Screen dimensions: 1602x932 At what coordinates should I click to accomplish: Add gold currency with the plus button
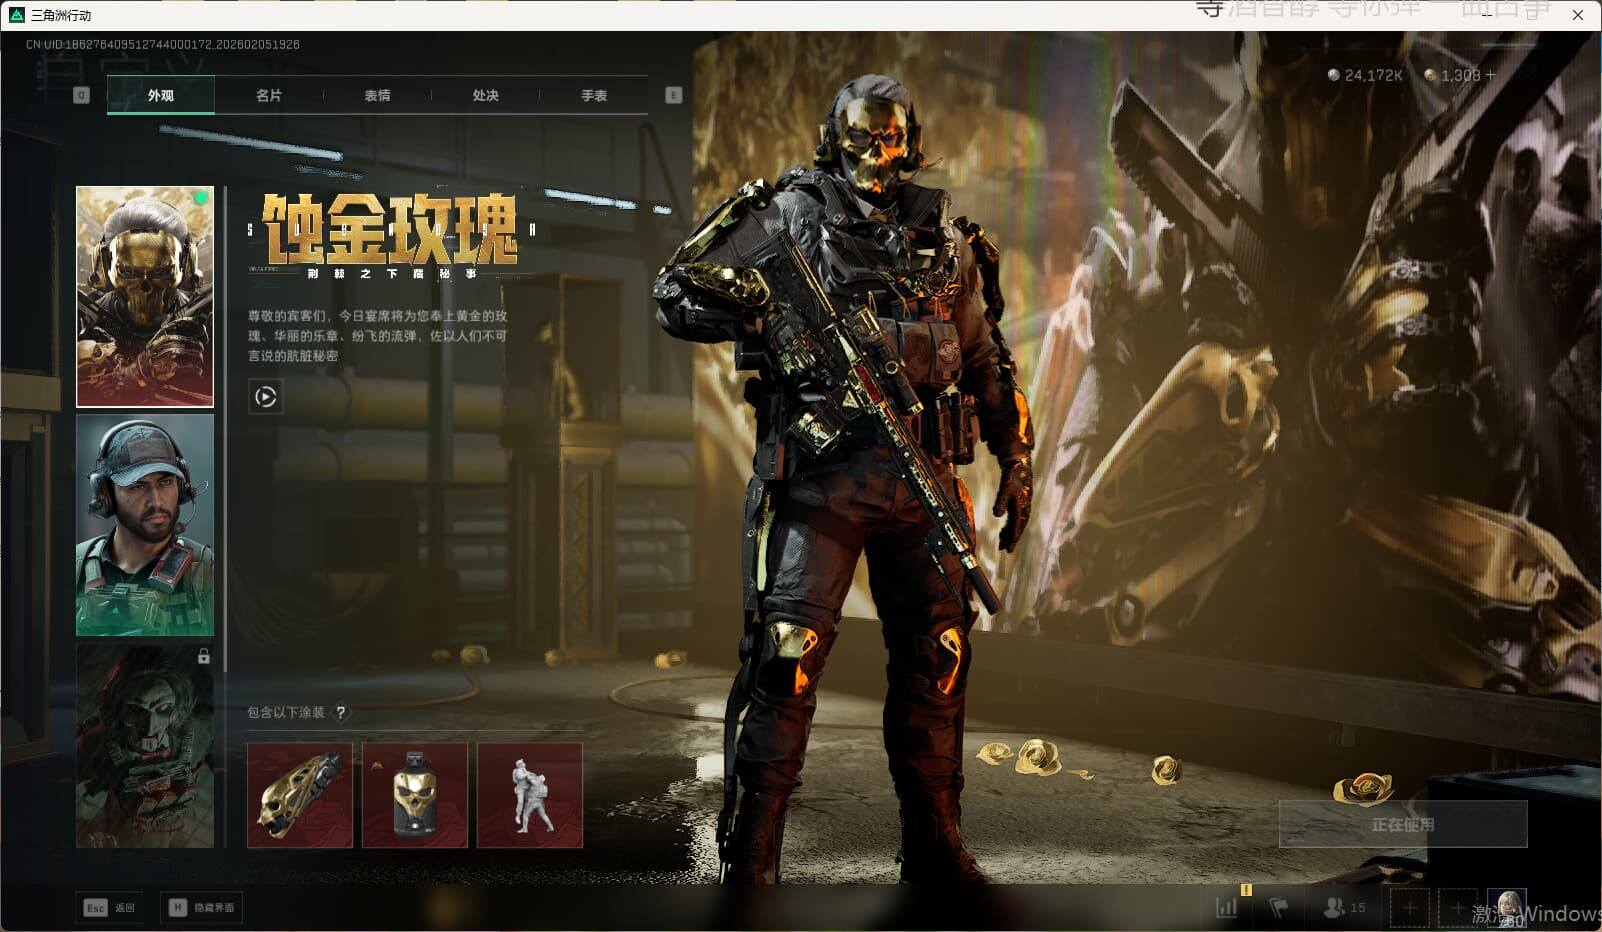(x=1490, y=75)
